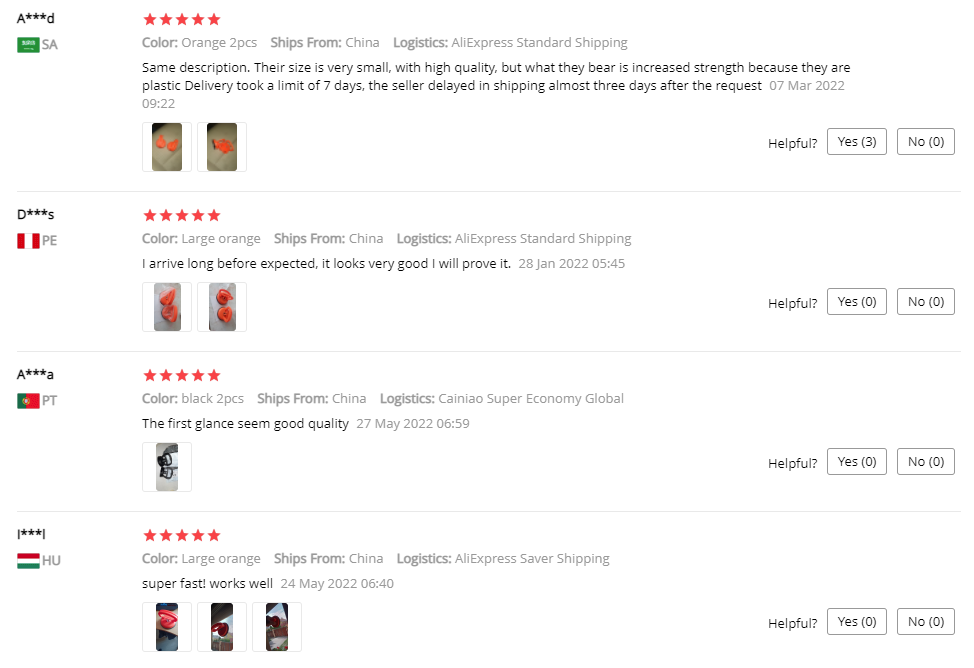Click Hungary flag icon beside I***l
The image size is (974, 668).
[28, 560]
